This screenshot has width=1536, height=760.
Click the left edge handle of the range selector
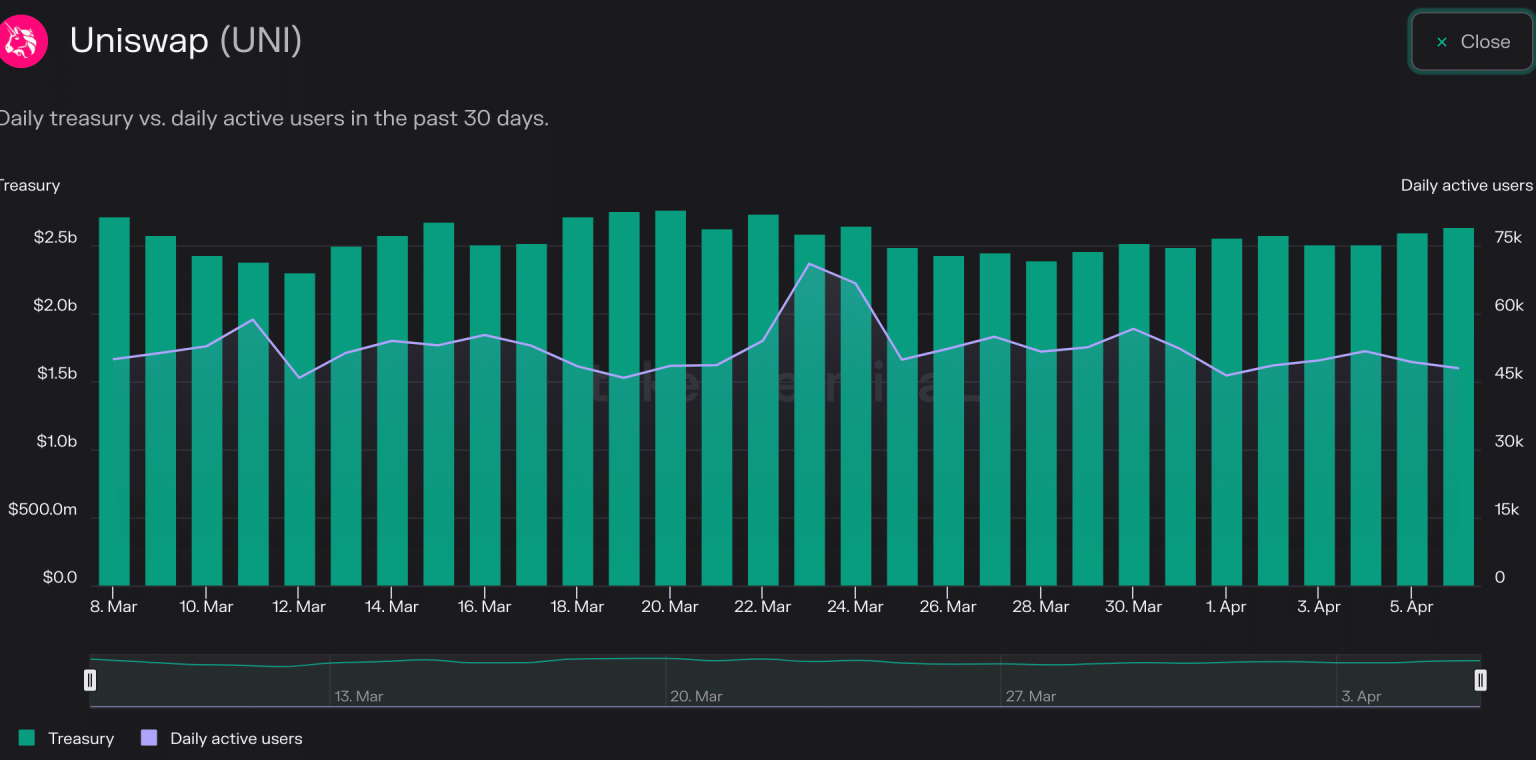tap(90, 679)
